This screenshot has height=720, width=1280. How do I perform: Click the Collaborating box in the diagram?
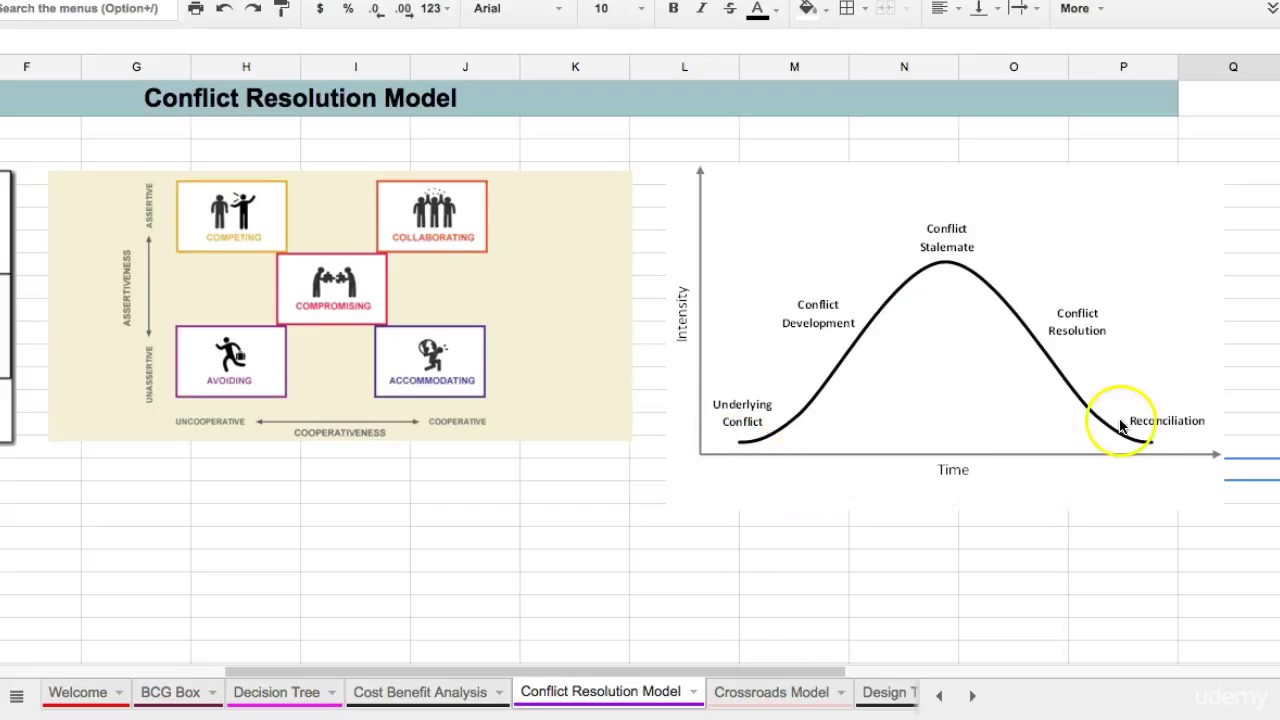pos(432,216)
